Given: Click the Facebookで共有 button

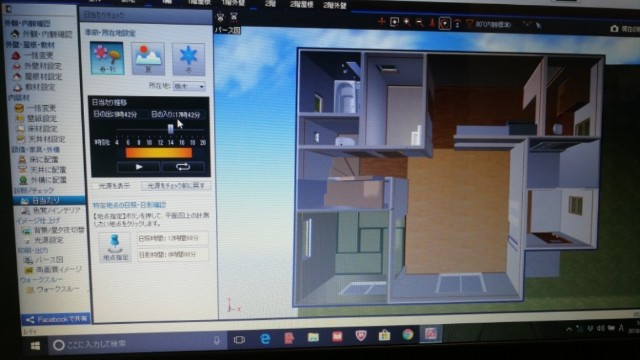Looking at the screenshot, I should tap(56, 319).
